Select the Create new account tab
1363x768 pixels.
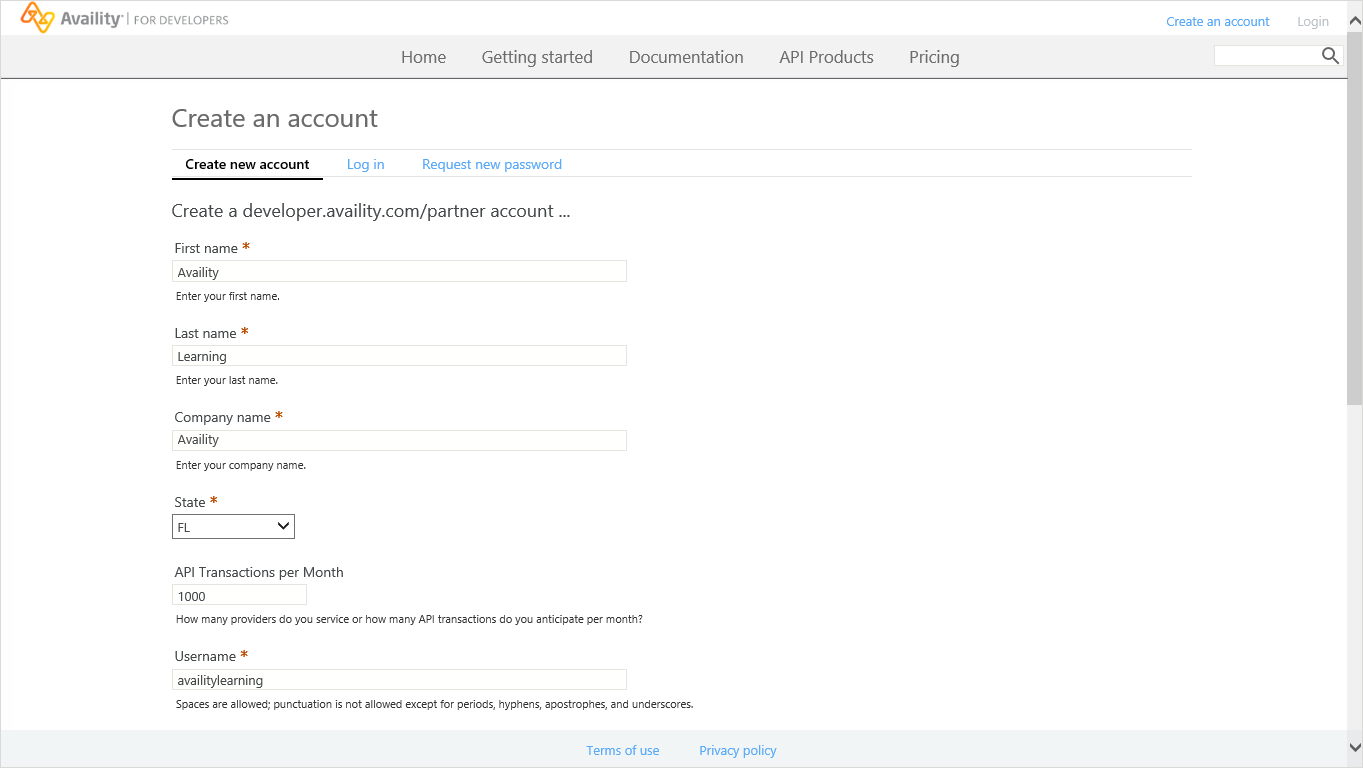(x=247, y=164)
